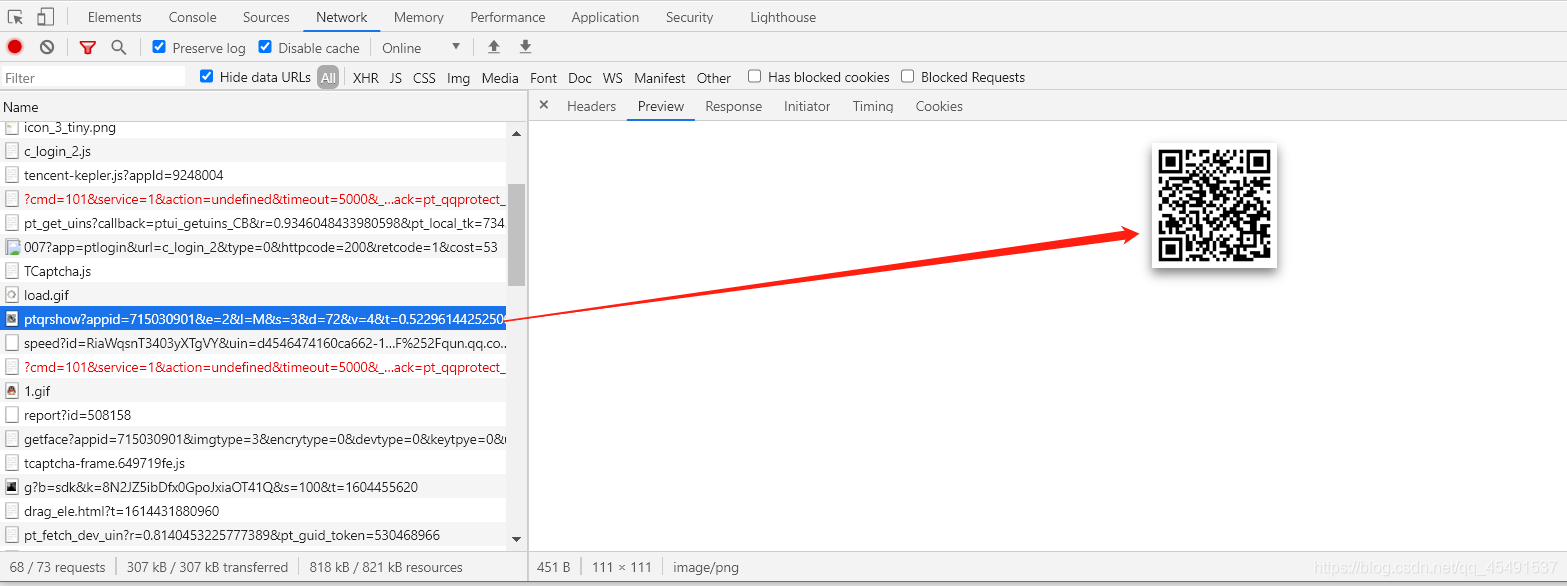This screenshot has height=586, width=1567.
Task: Import HAR file with upload arrow
Action: click(494, 47)
